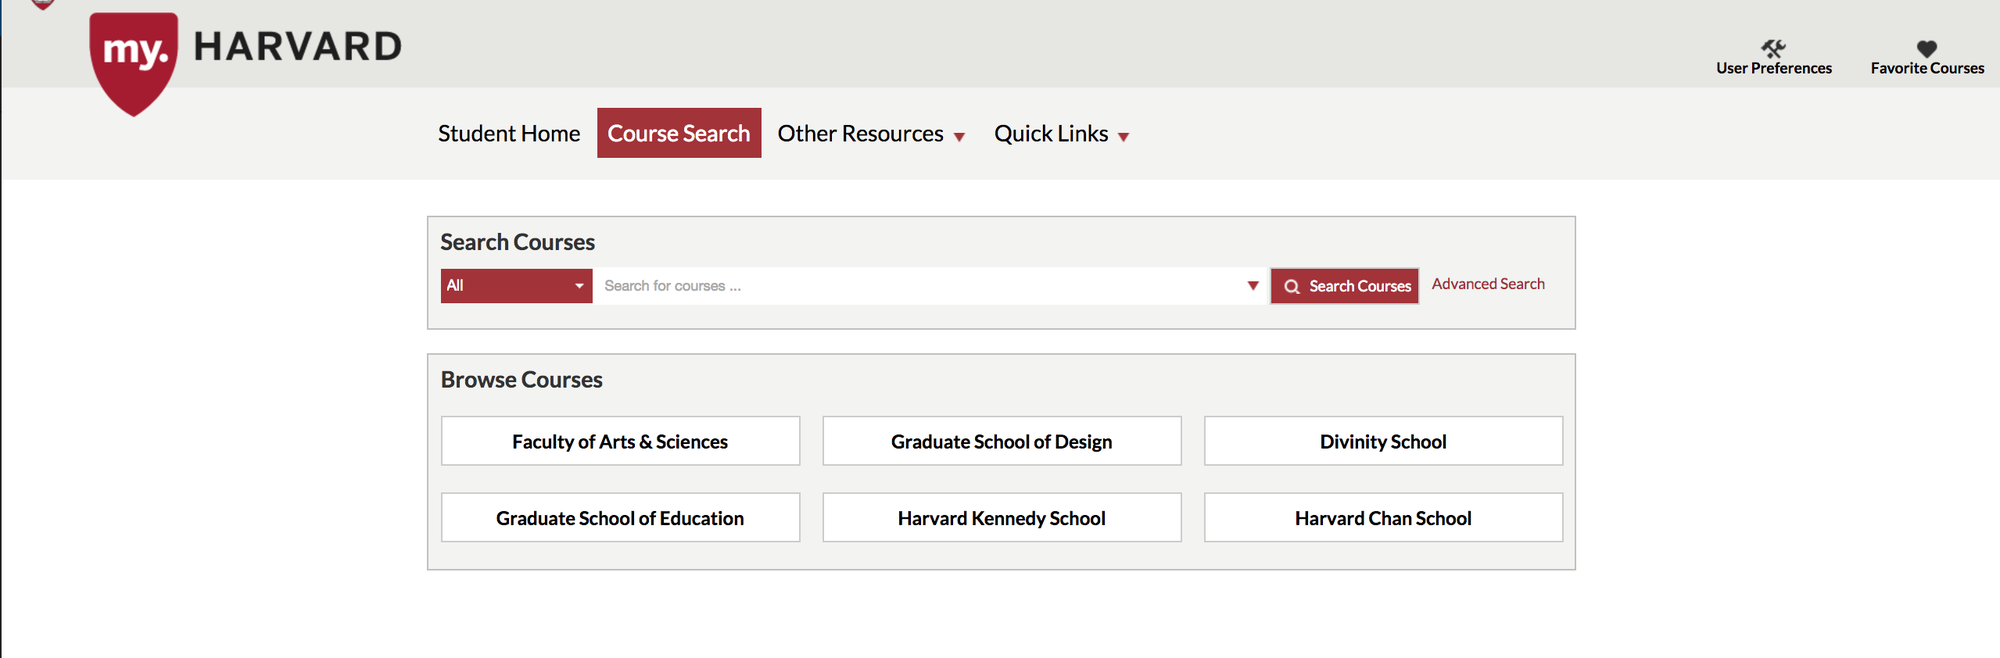Screen dimensions: 2000x658
Task: Browse Divinity School courses
Action: point(1383,441)
